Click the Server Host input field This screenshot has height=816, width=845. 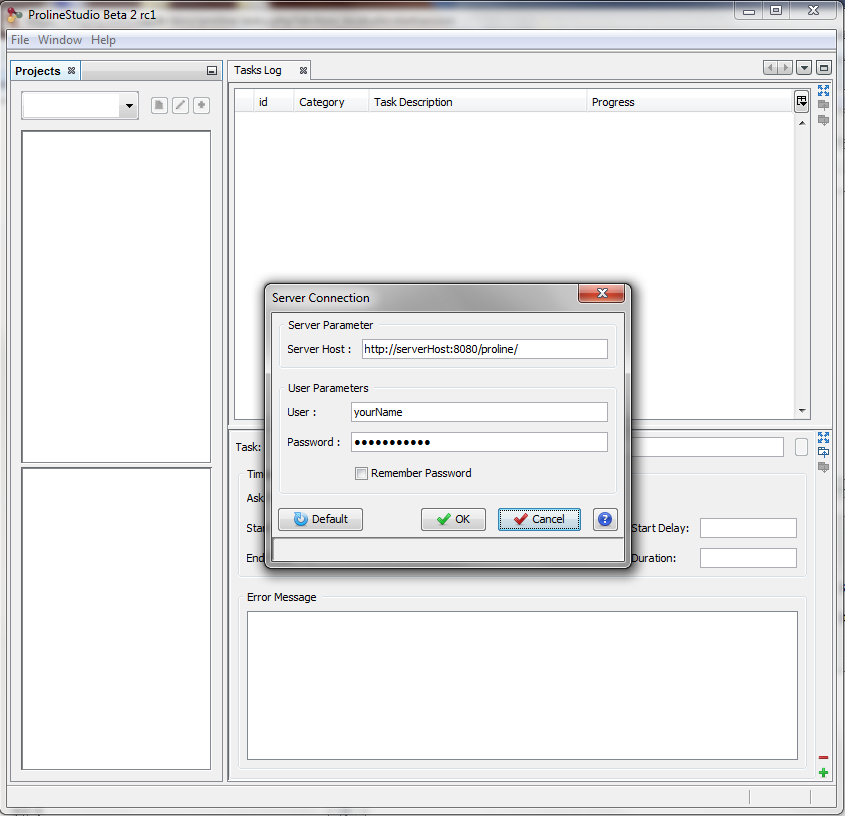click(x=484, y=349)
